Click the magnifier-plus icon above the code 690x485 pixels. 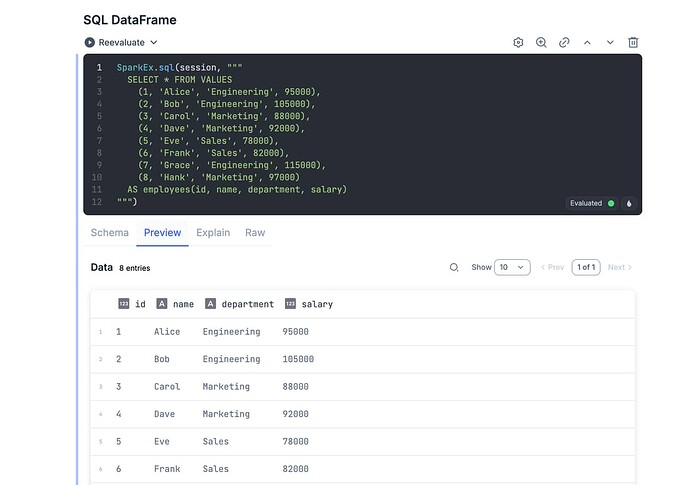(541, 43)
